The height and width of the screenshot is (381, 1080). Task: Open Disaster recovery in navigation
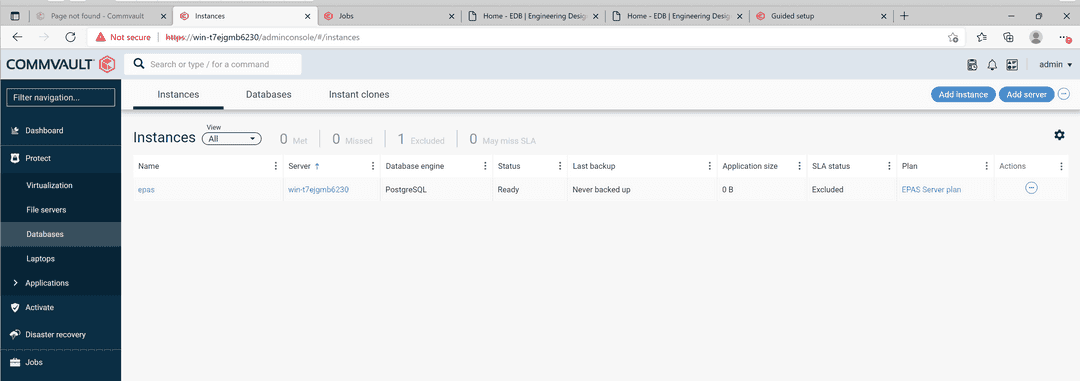(x=55, y=335)
